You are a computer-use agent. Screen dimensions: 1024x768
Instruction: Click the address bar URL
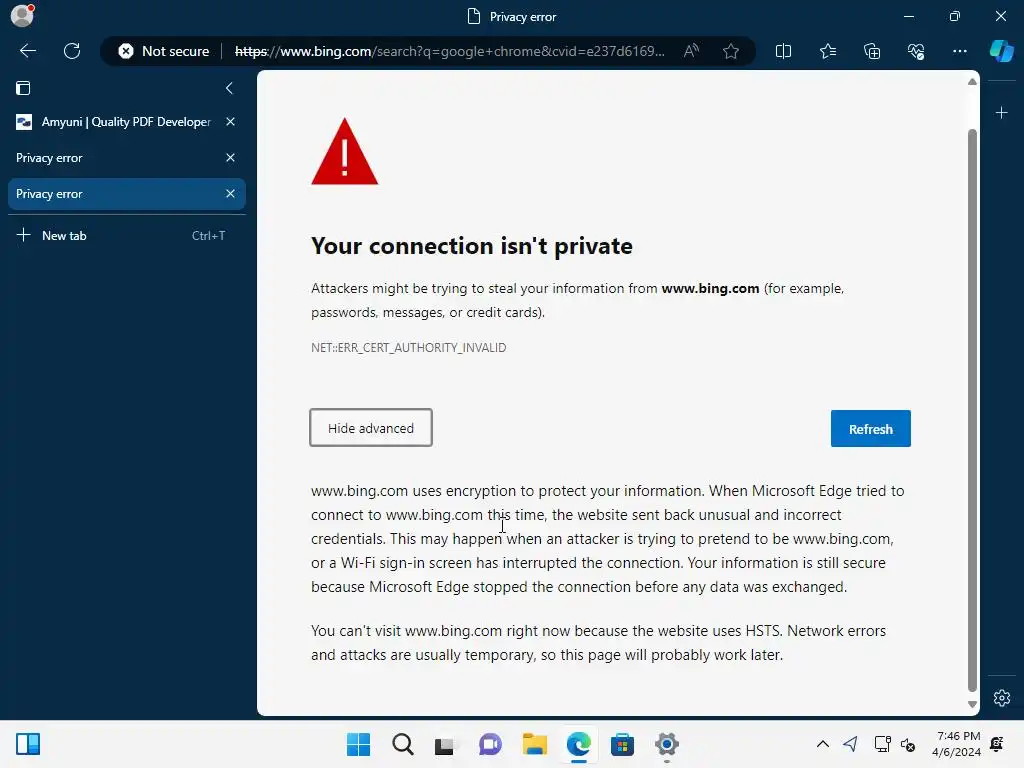[x=449, y=51]
